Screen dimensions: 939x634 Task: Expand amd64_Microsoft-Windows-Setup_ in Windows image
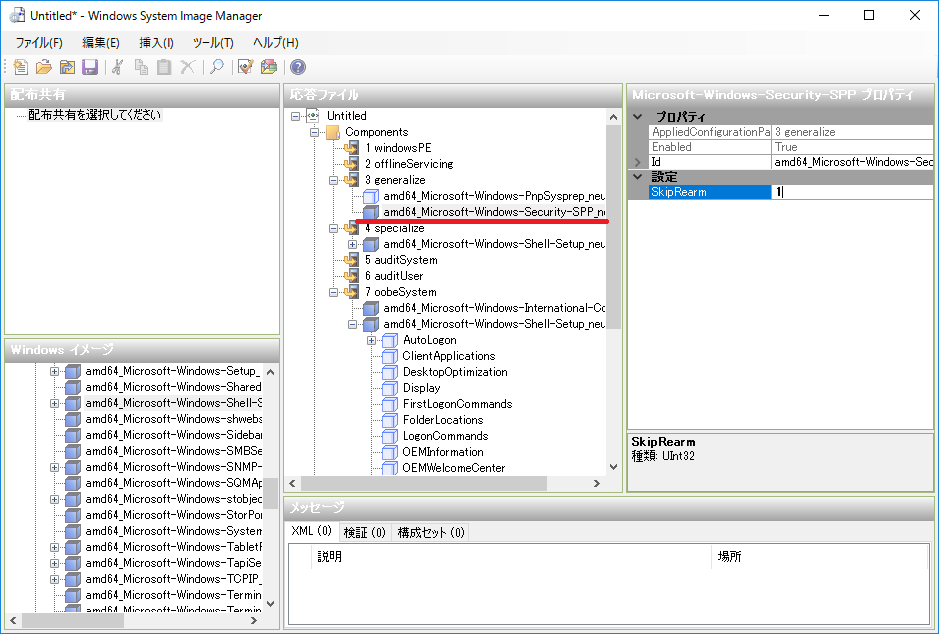54,371
